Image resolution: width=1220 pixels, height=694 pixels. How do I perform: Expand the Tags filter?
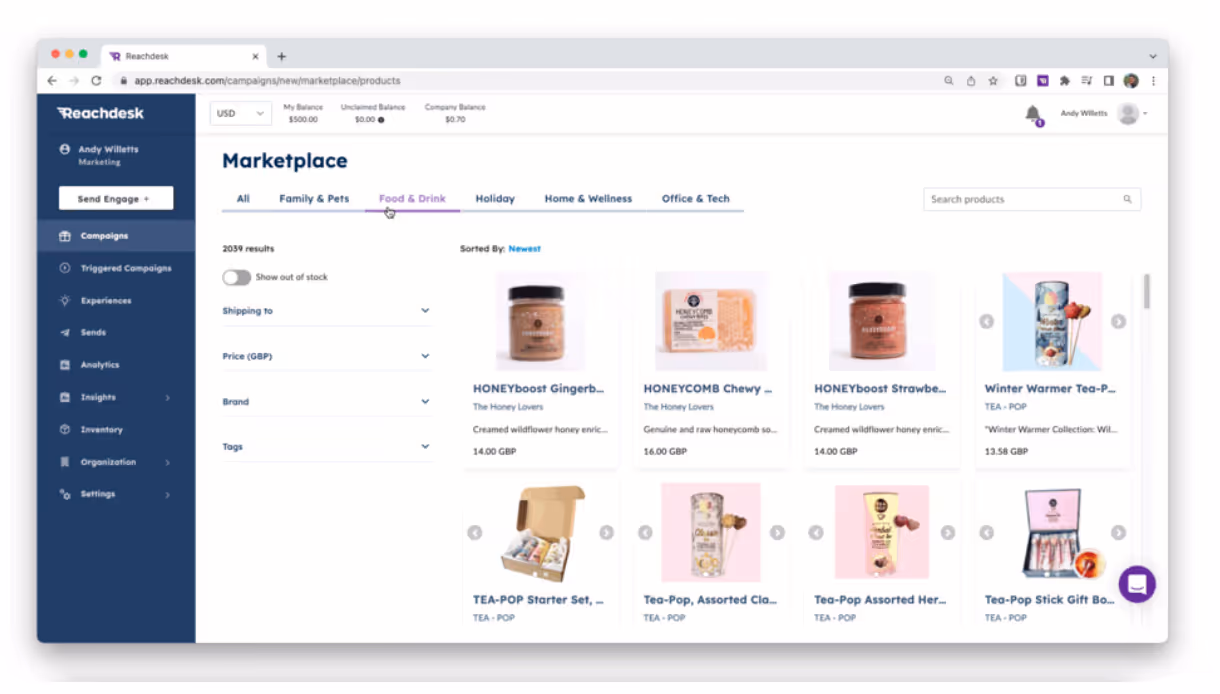[326, 447]
